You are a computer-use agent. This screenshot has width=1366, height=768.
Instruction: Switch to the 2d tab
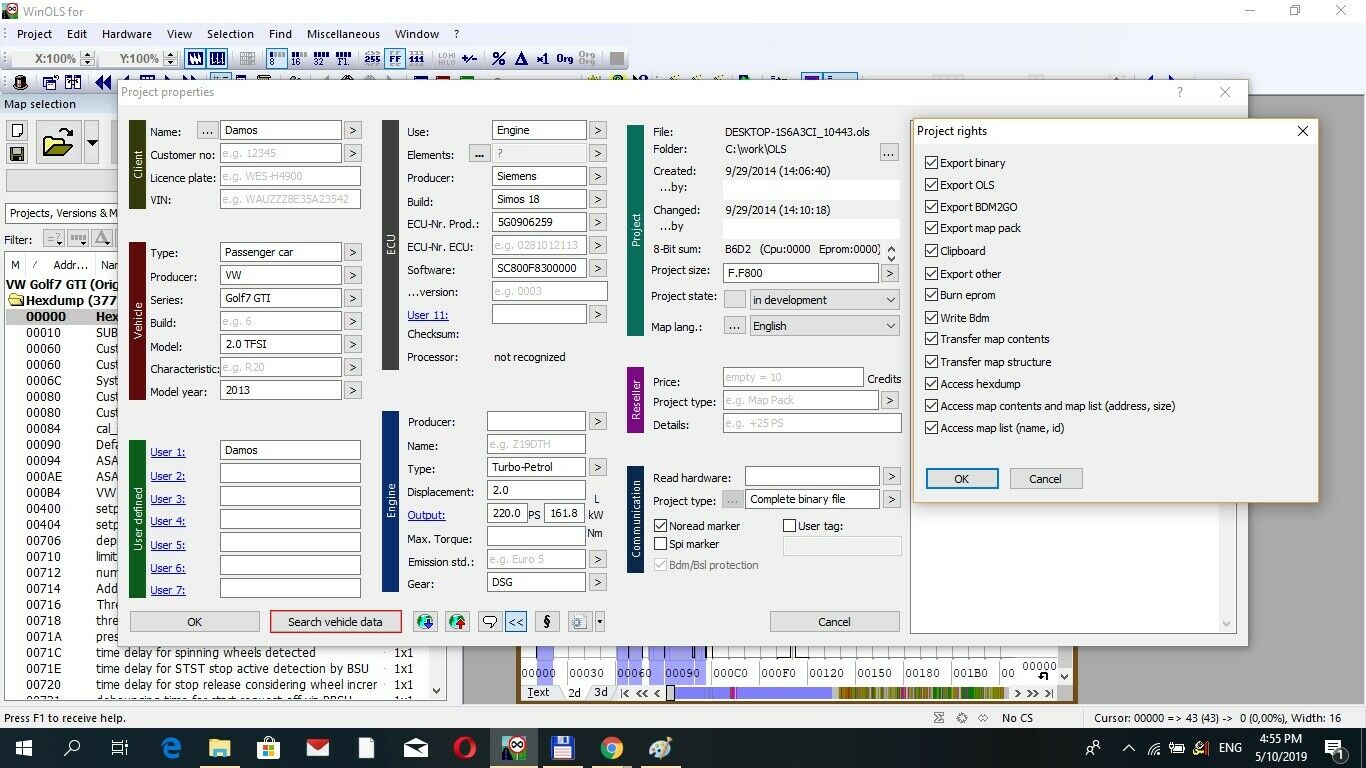pos(574,692)
